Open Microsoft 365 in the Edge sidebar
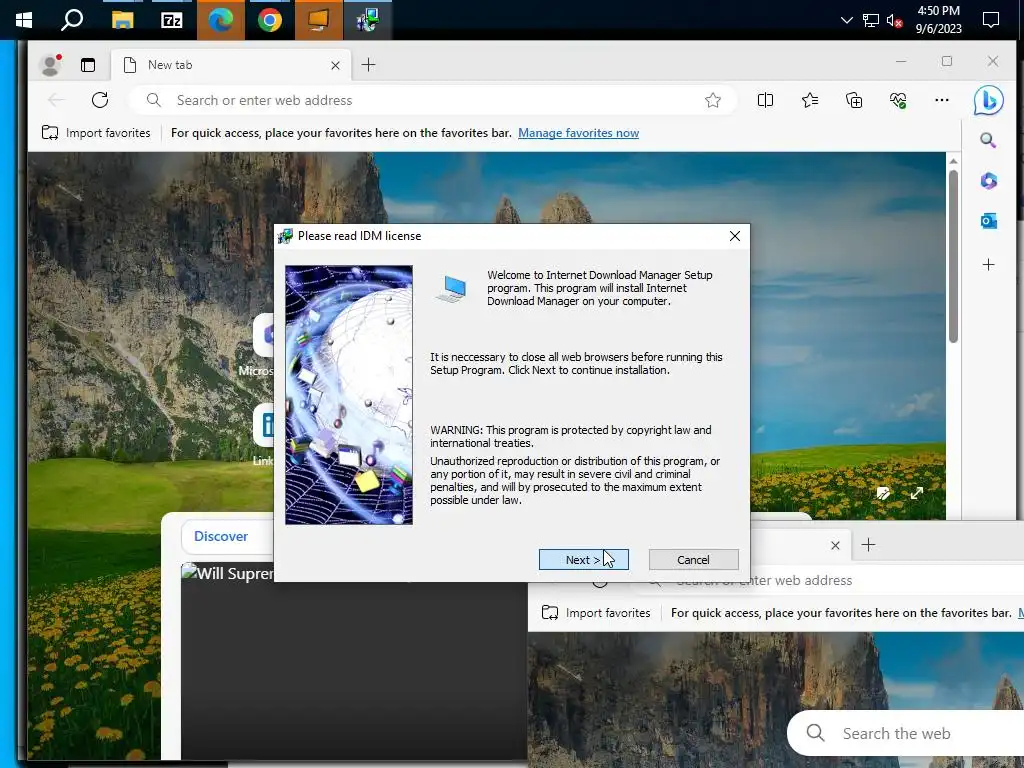 (x=988, y=181)
